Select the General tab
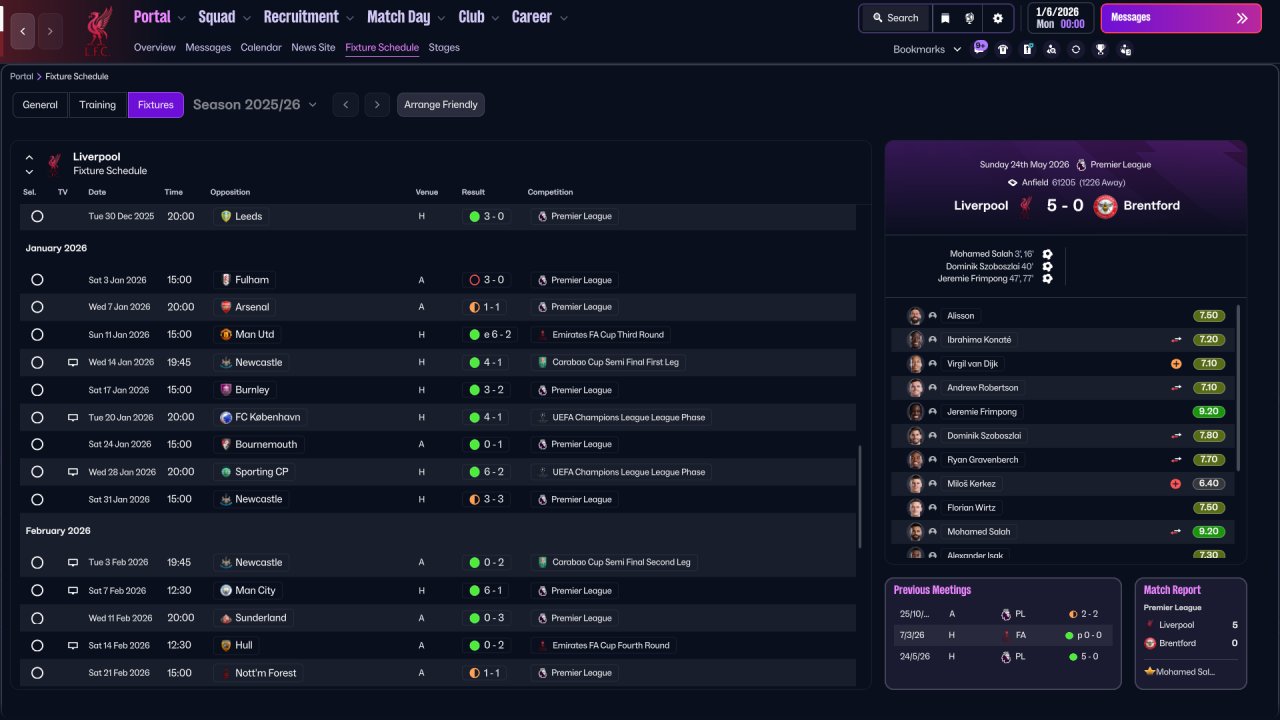The height and width of the screenshot is (720, 1280). [x=40, y=105]
